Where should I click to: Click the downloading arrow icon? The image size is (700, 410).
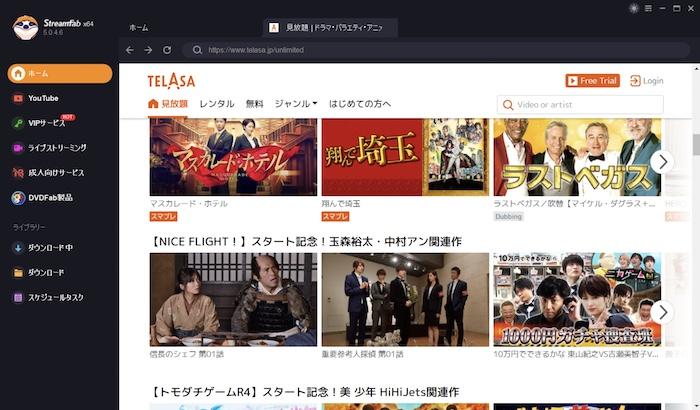pyautogui.click(x=18, y=248)
